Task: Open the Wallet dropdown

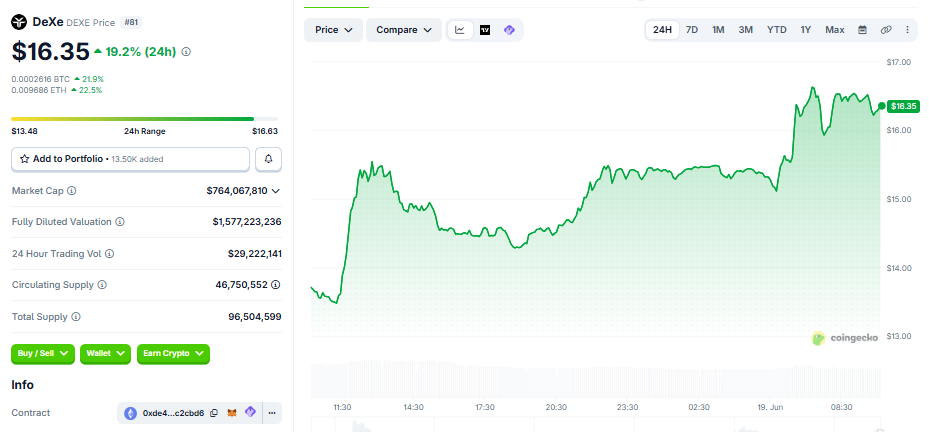Action: [105, 353]
